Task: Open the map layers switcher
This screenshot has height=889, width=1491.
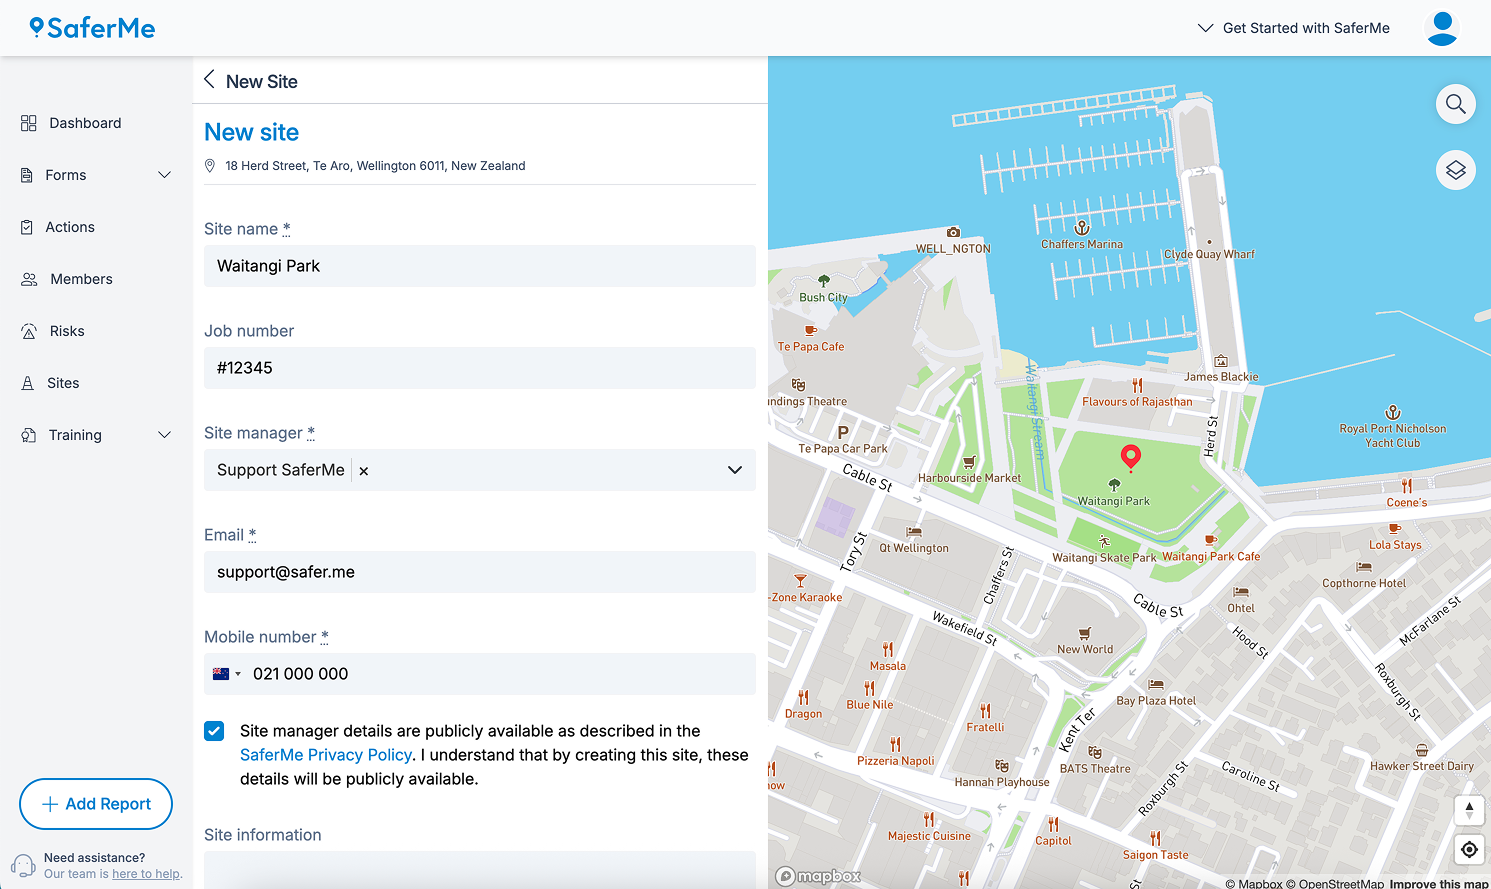Action: coord(1456,170)
